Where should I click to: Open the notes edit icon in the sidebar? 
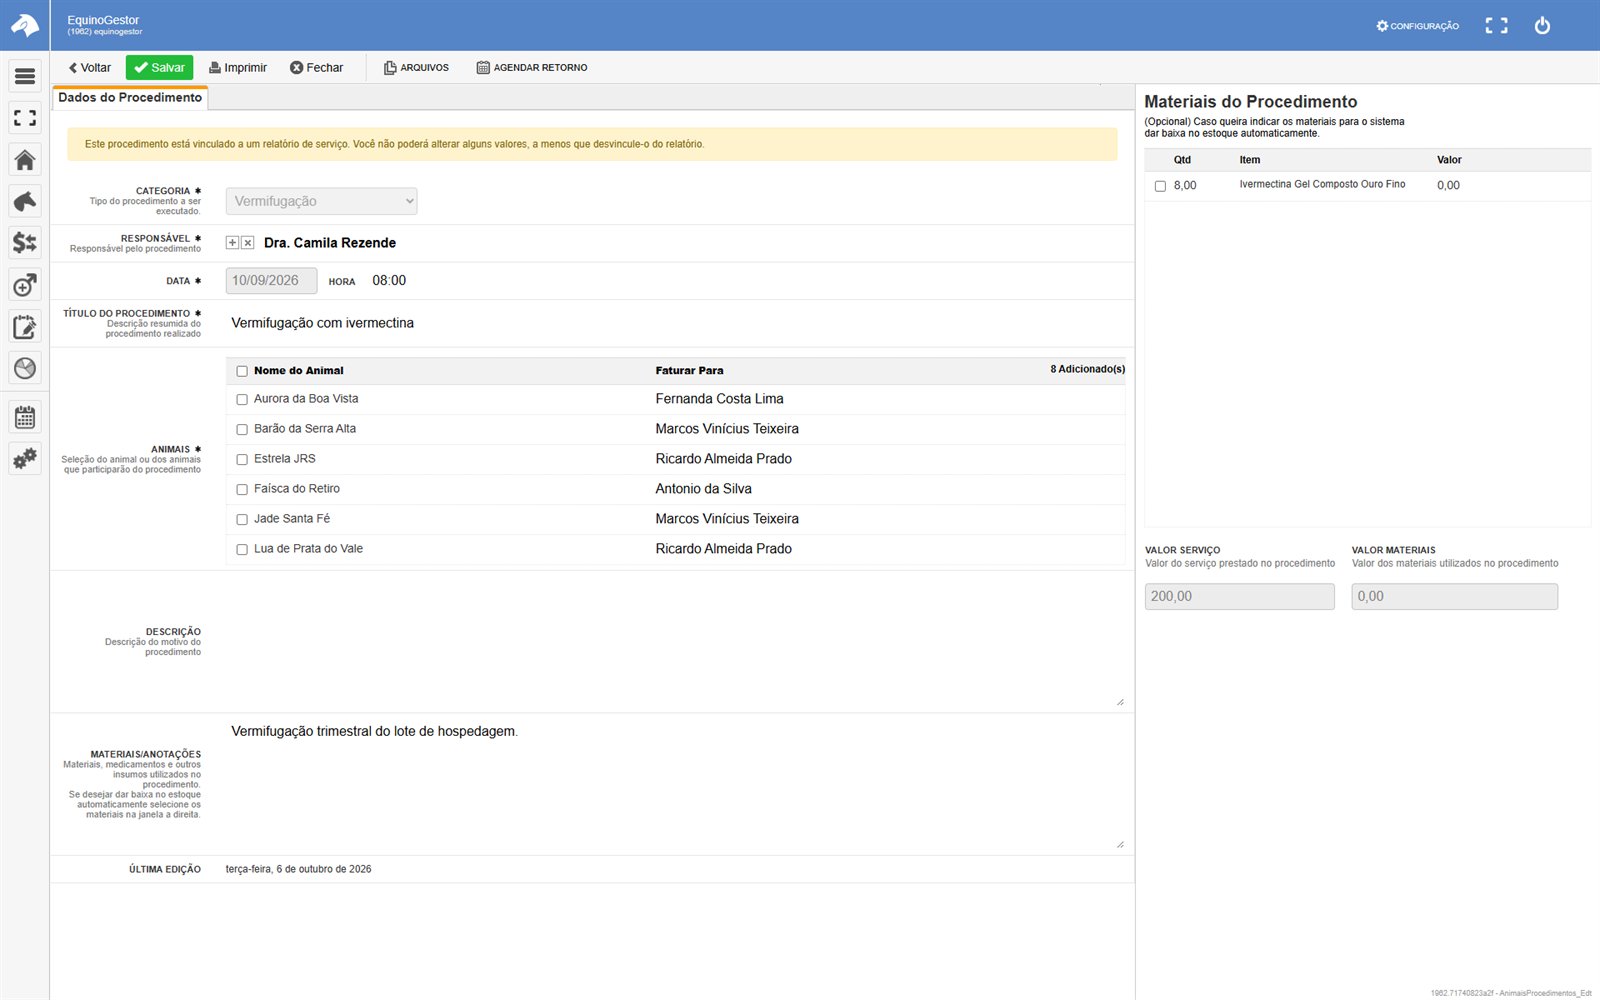tap(25, 327)
